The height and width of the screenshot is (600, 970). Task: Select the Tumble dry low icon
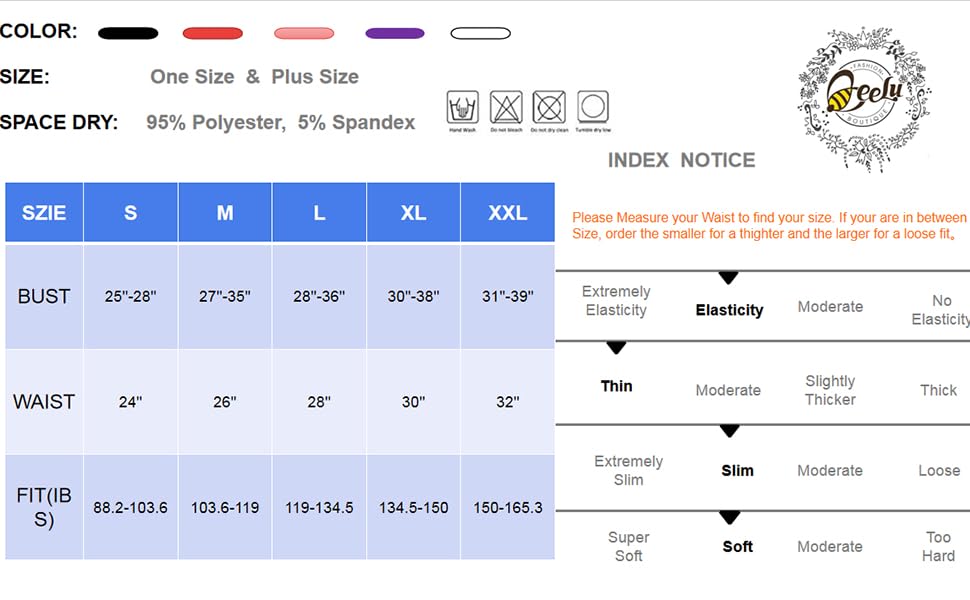pos(593,107)
